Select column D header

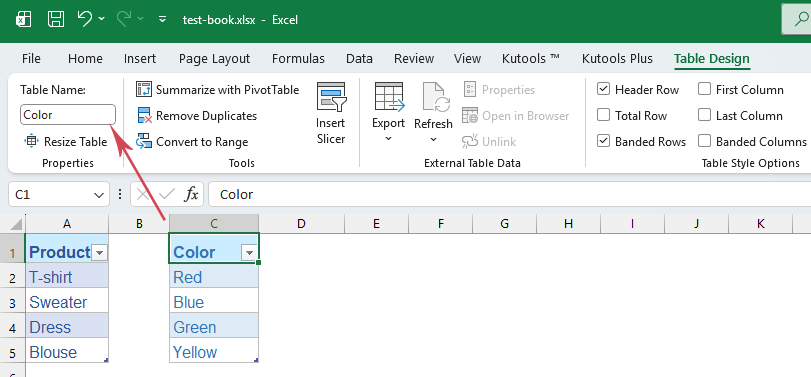pos(302,223)
